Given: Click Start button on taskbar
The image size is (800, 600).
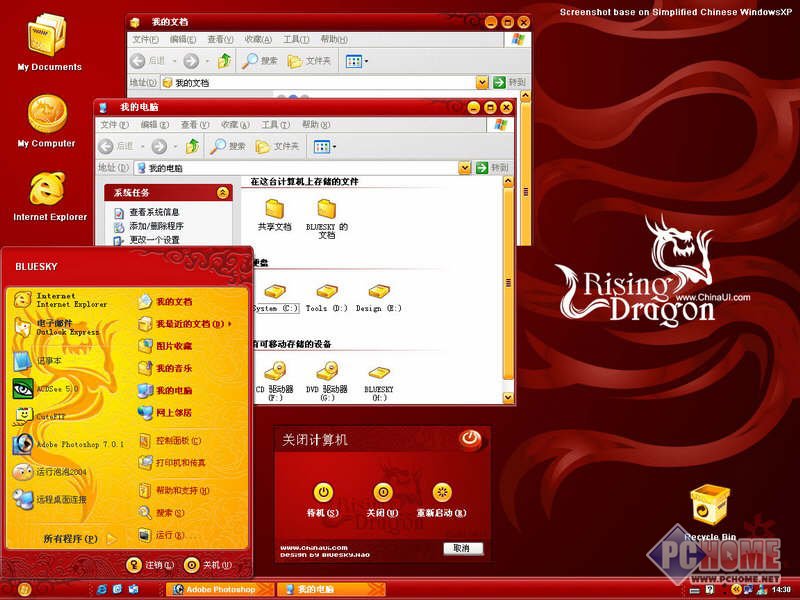Looking at the screenshot, I should 24,590.
